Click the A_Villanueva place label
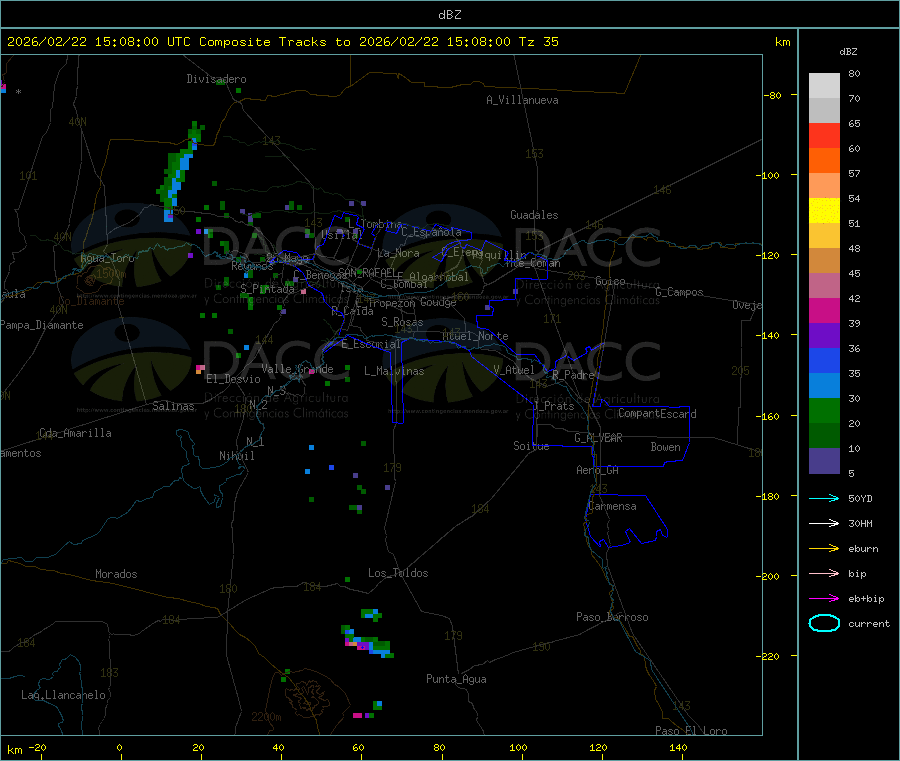 point(522,100)
